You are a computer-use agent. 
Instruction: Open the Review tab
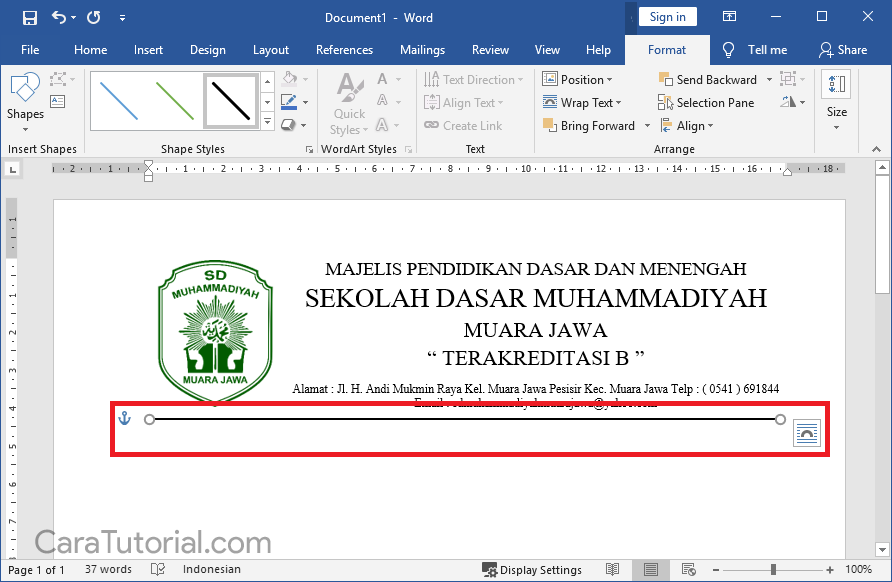coord(490,50)
